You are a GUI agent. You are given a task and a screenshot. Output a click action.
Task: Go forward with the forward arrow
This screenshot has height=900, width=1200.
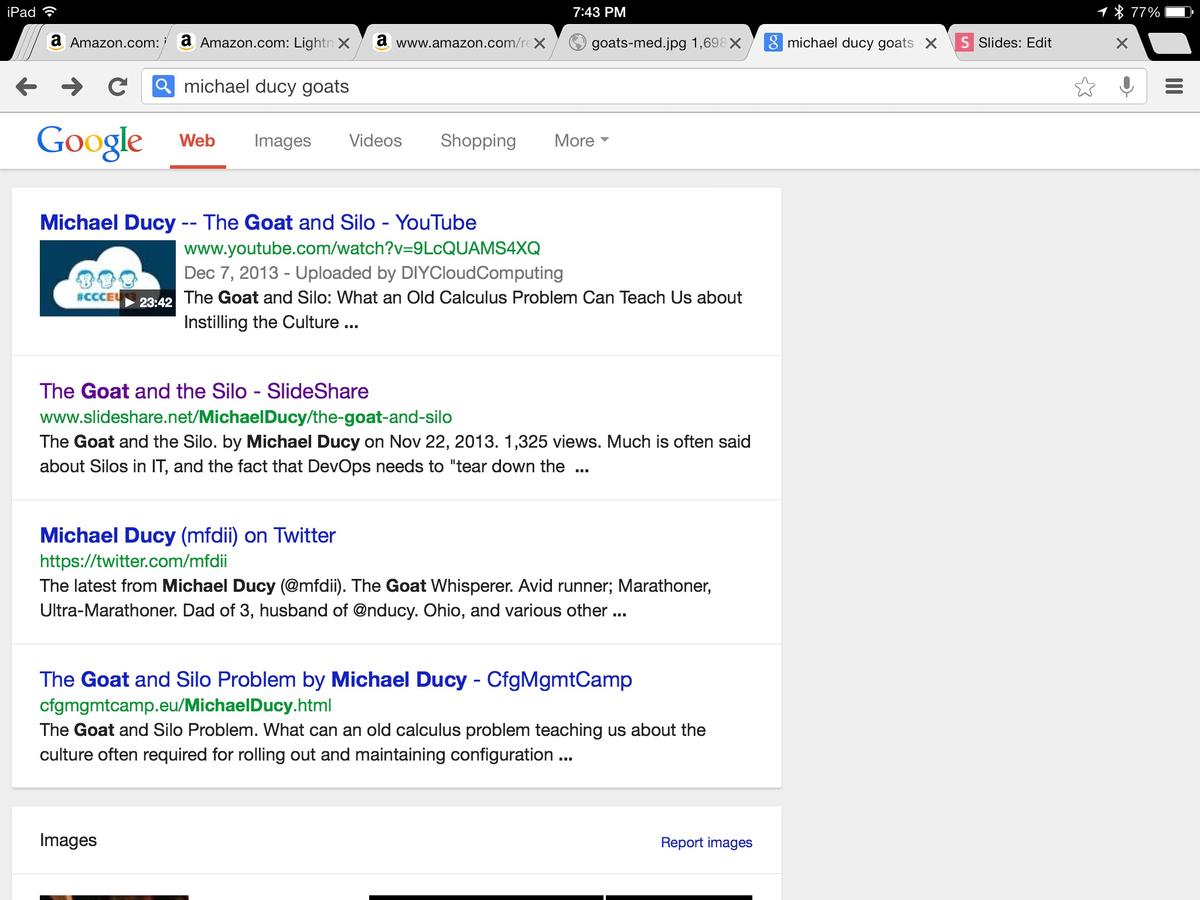click(72, 87)
